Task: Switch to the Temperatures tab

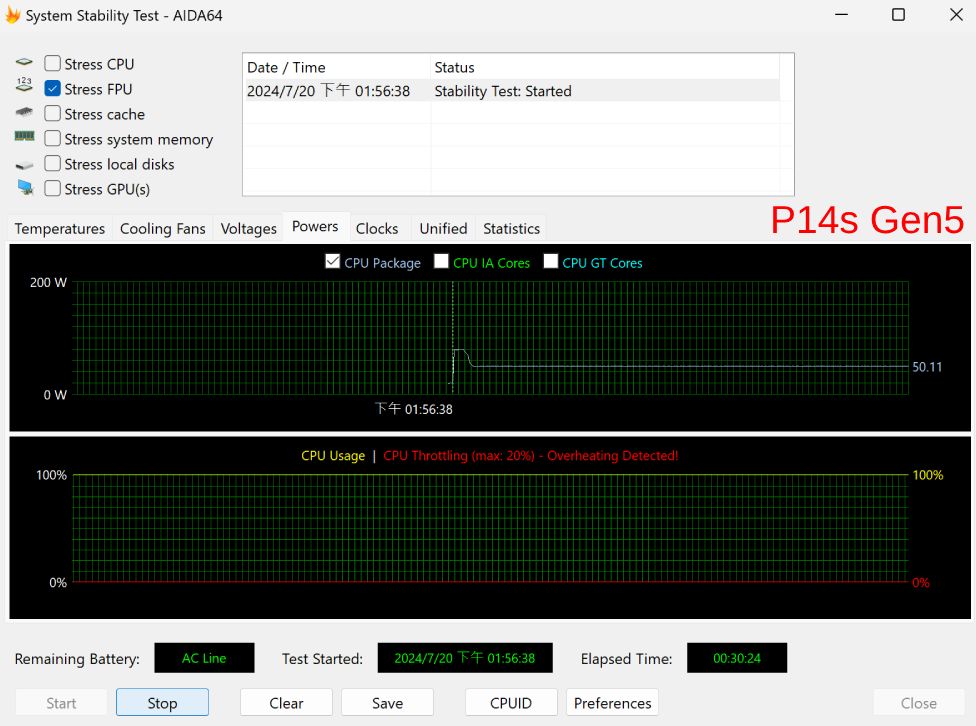Action: 60,229
